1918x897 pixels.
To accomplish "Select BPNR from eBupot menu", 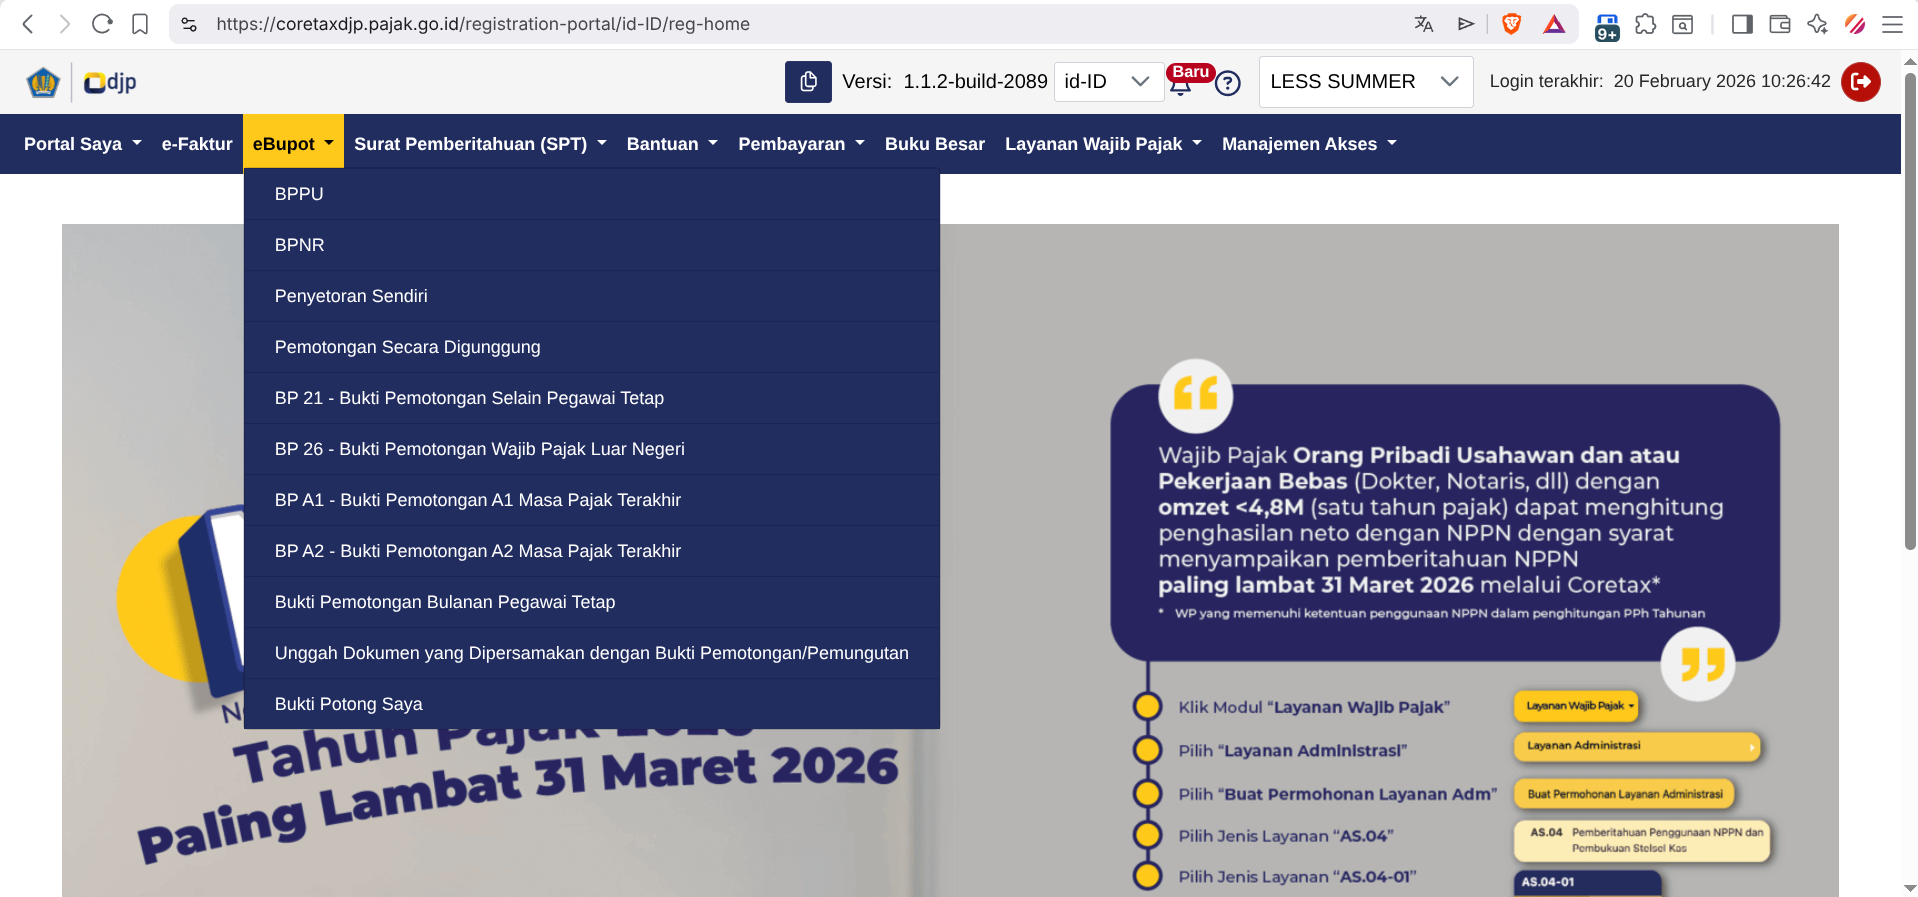I will pos(592,245).
